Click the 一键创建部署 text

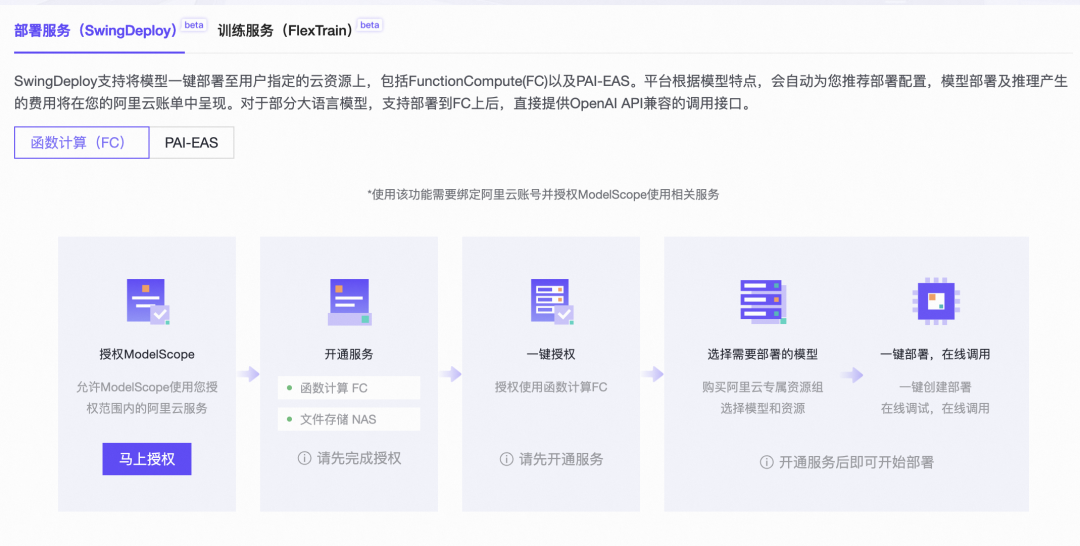click(935, 388)
